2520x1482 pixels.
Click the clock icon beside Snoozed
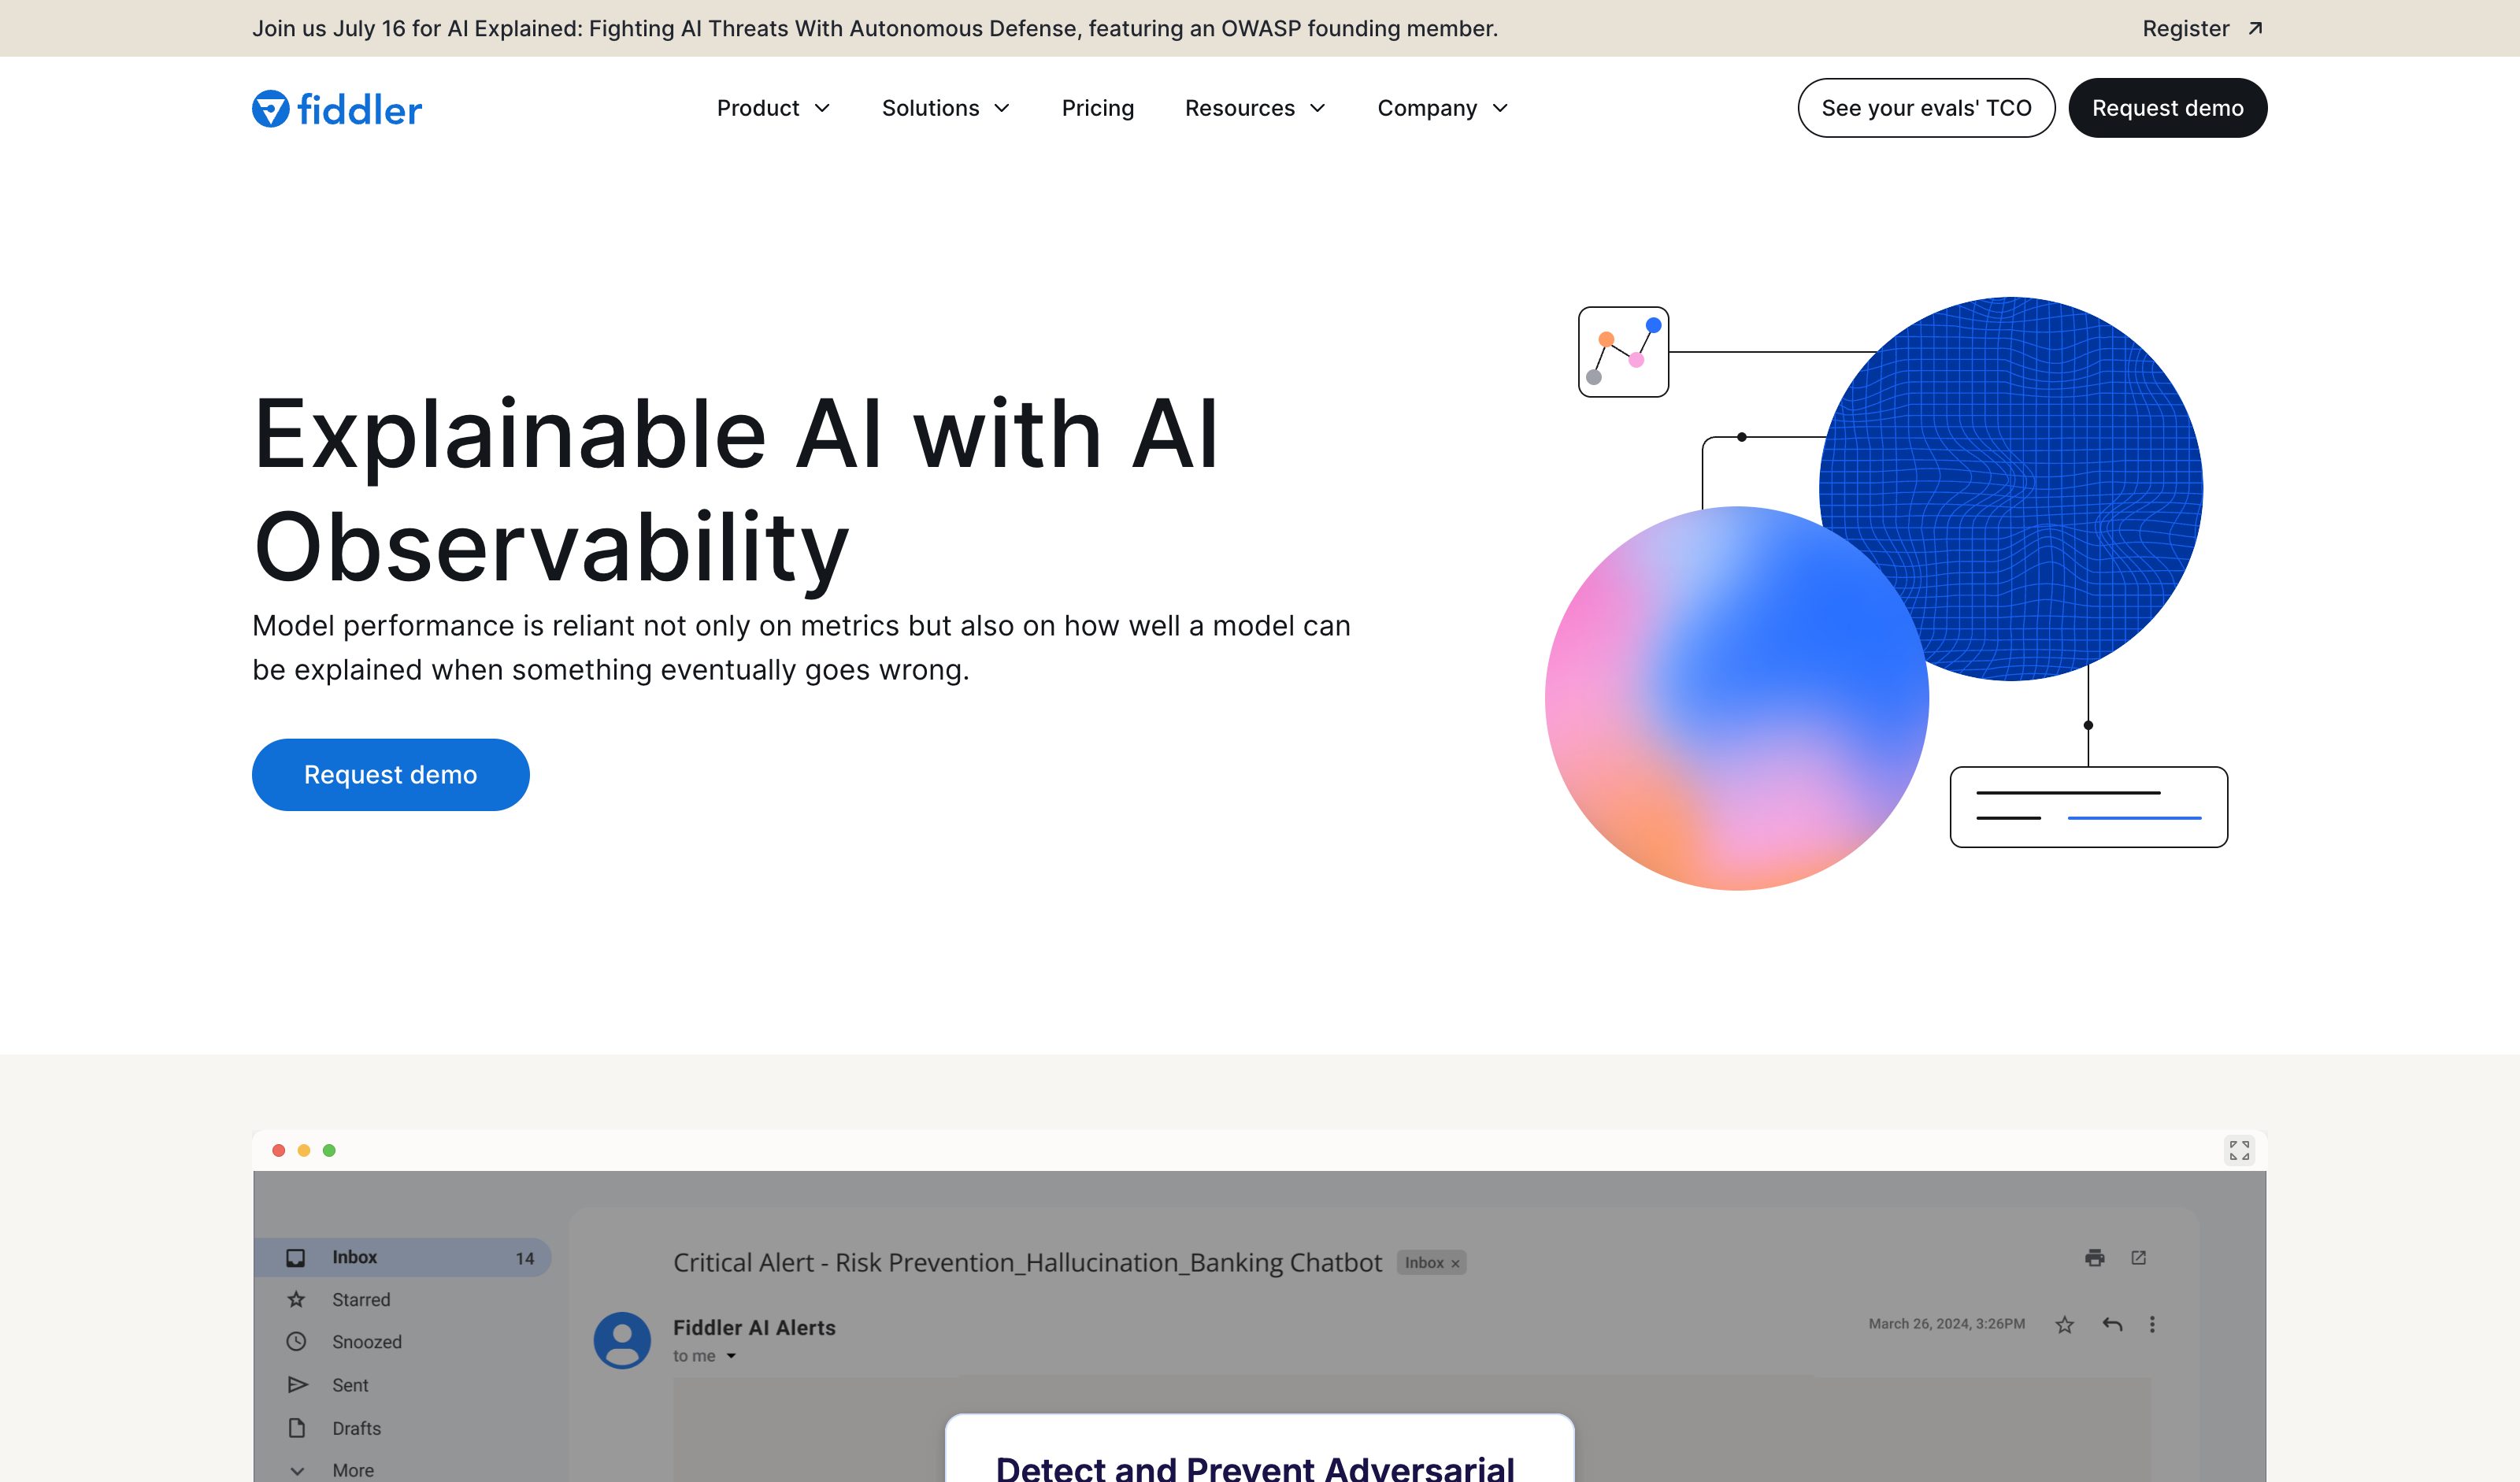pos(296,1341)
